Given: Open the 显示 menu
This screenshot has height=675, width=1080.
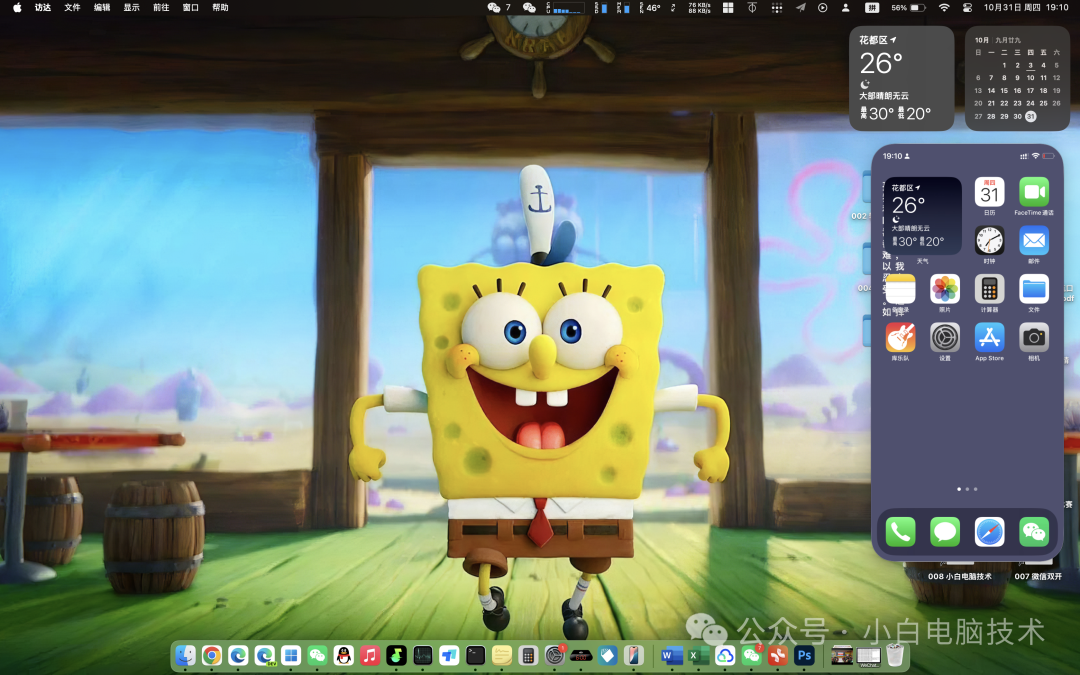Looking at the screenshot, I should (132, 8).
